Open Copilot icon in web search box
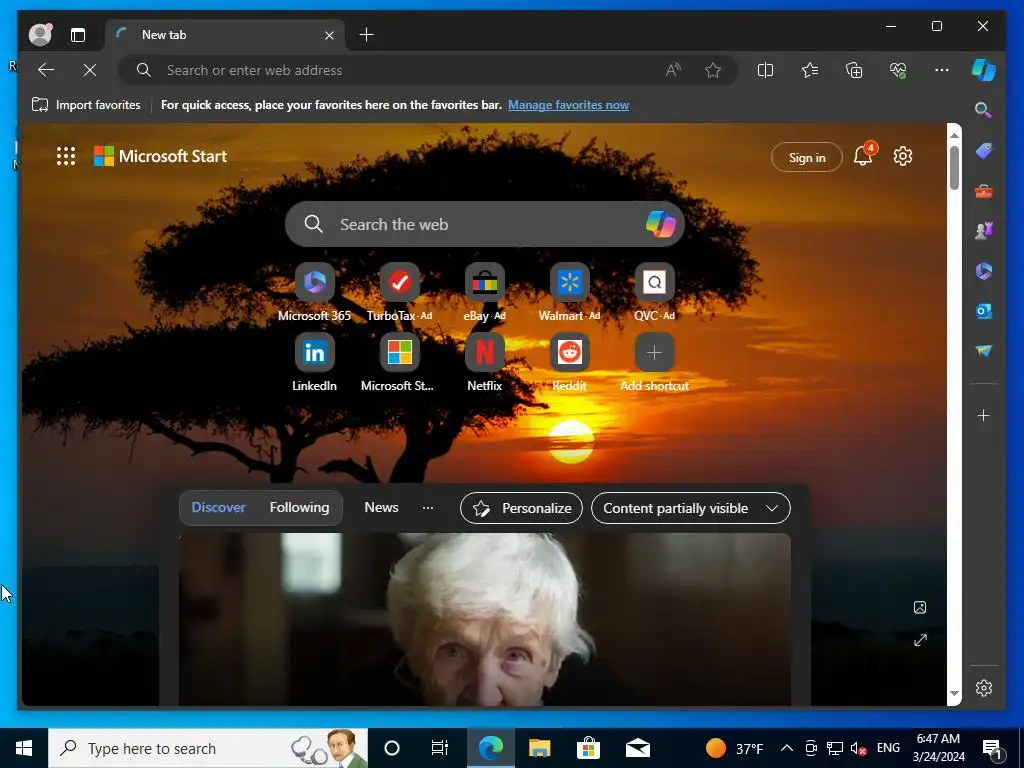 click(660, 224)
